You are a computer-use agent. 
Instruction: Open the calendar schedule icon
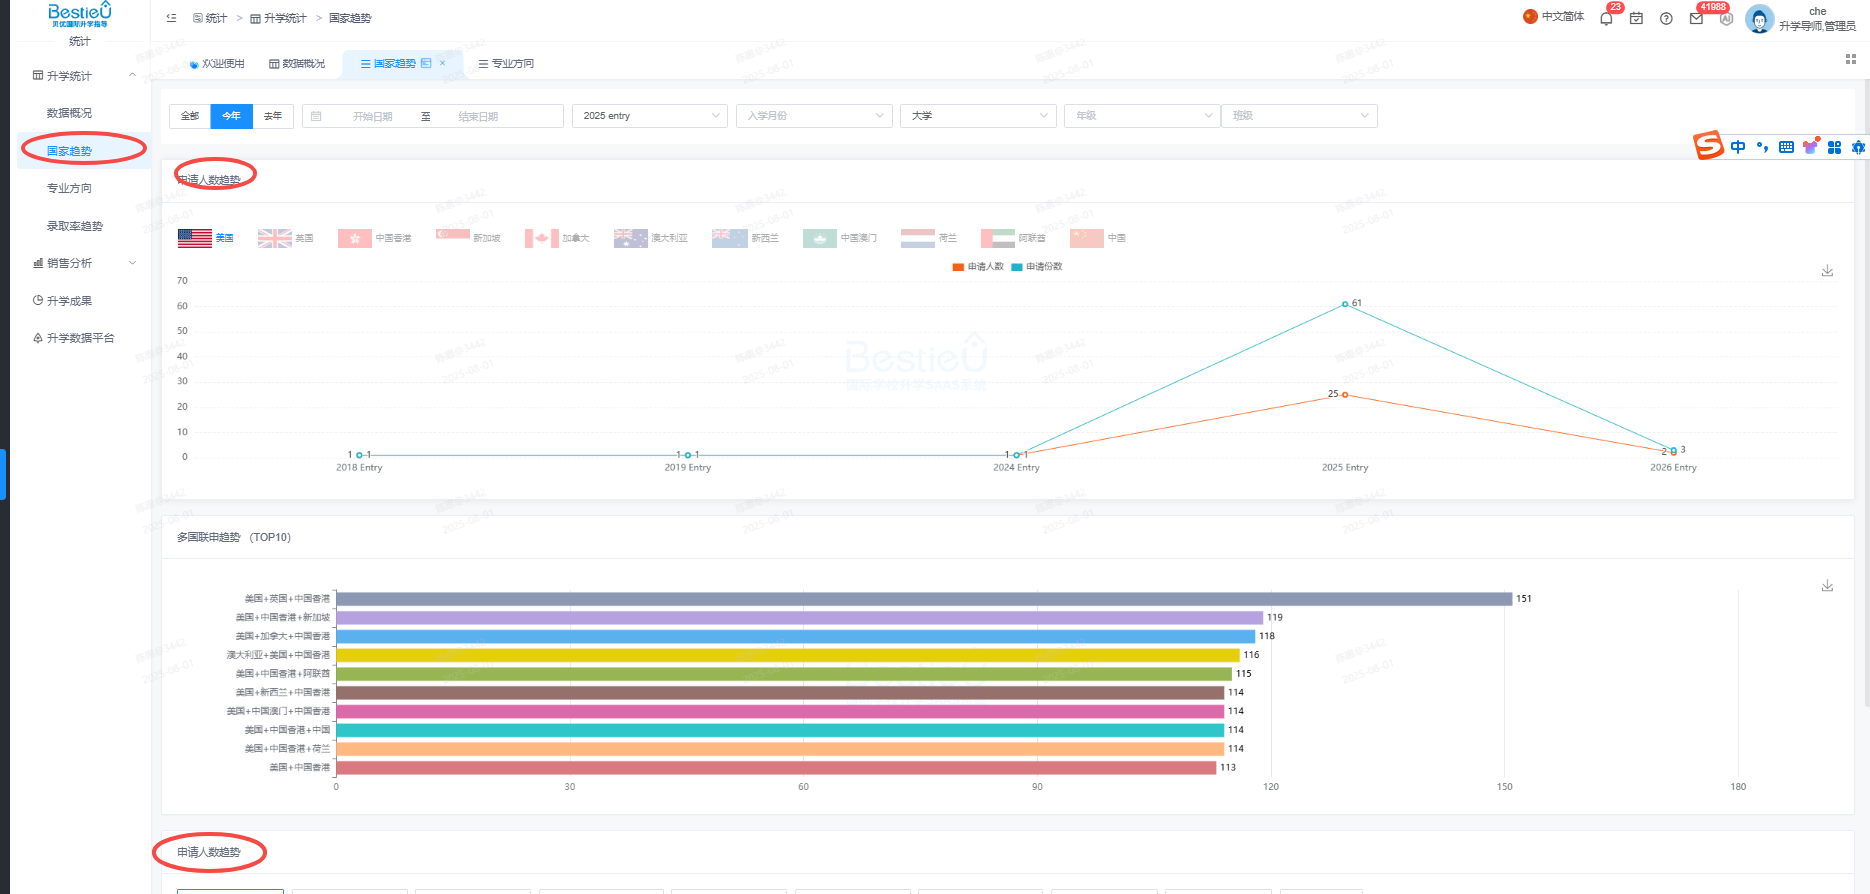point(1636,19)
